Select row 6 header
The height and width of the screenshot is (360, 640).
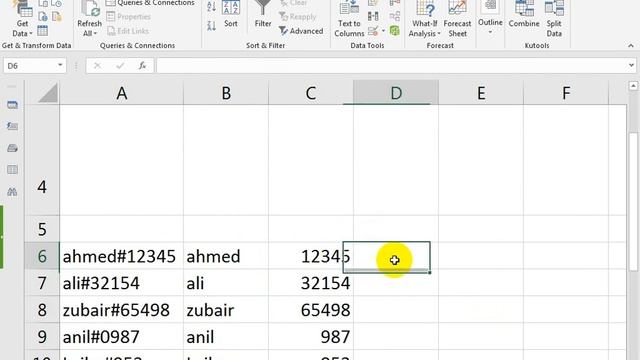[42, 256]
